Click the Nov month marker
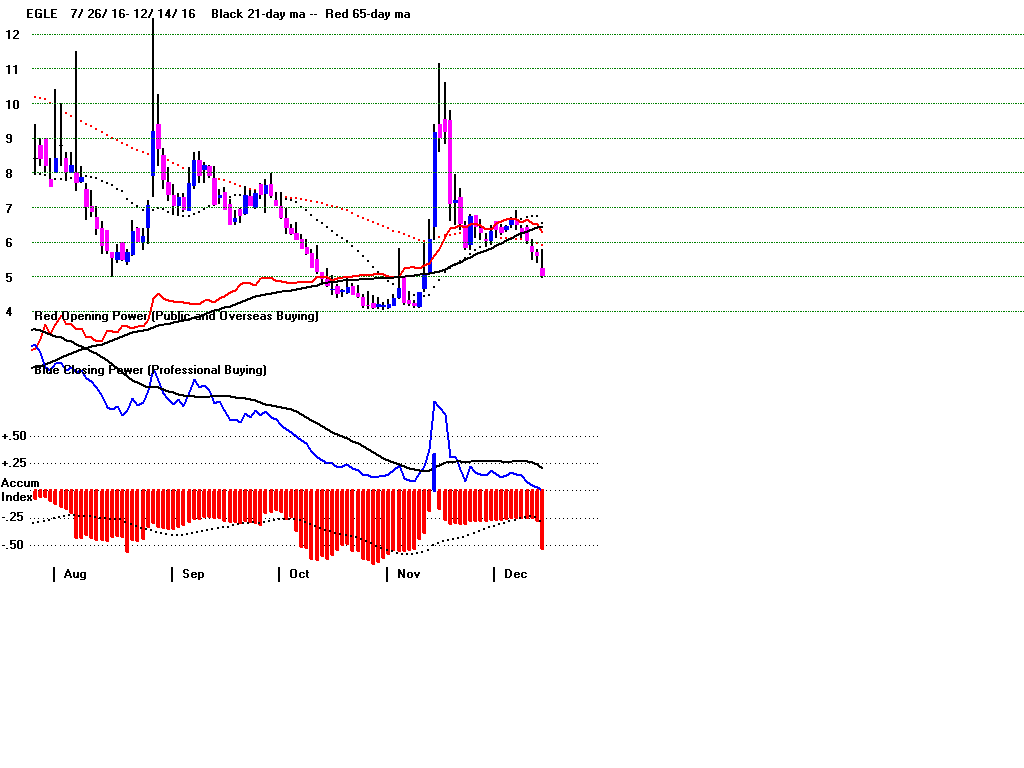Viewport: 1024px width, 768px height. point(408,574)
